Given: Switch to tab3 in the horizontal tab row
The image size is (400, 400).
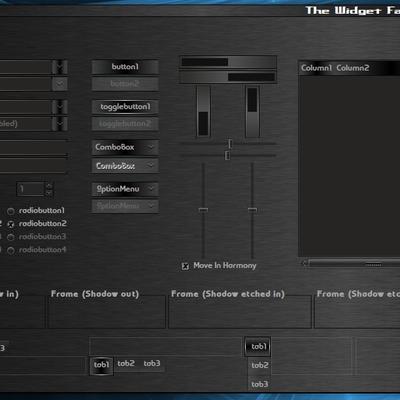Looking at the screenshot, I should tap(152, 364).
